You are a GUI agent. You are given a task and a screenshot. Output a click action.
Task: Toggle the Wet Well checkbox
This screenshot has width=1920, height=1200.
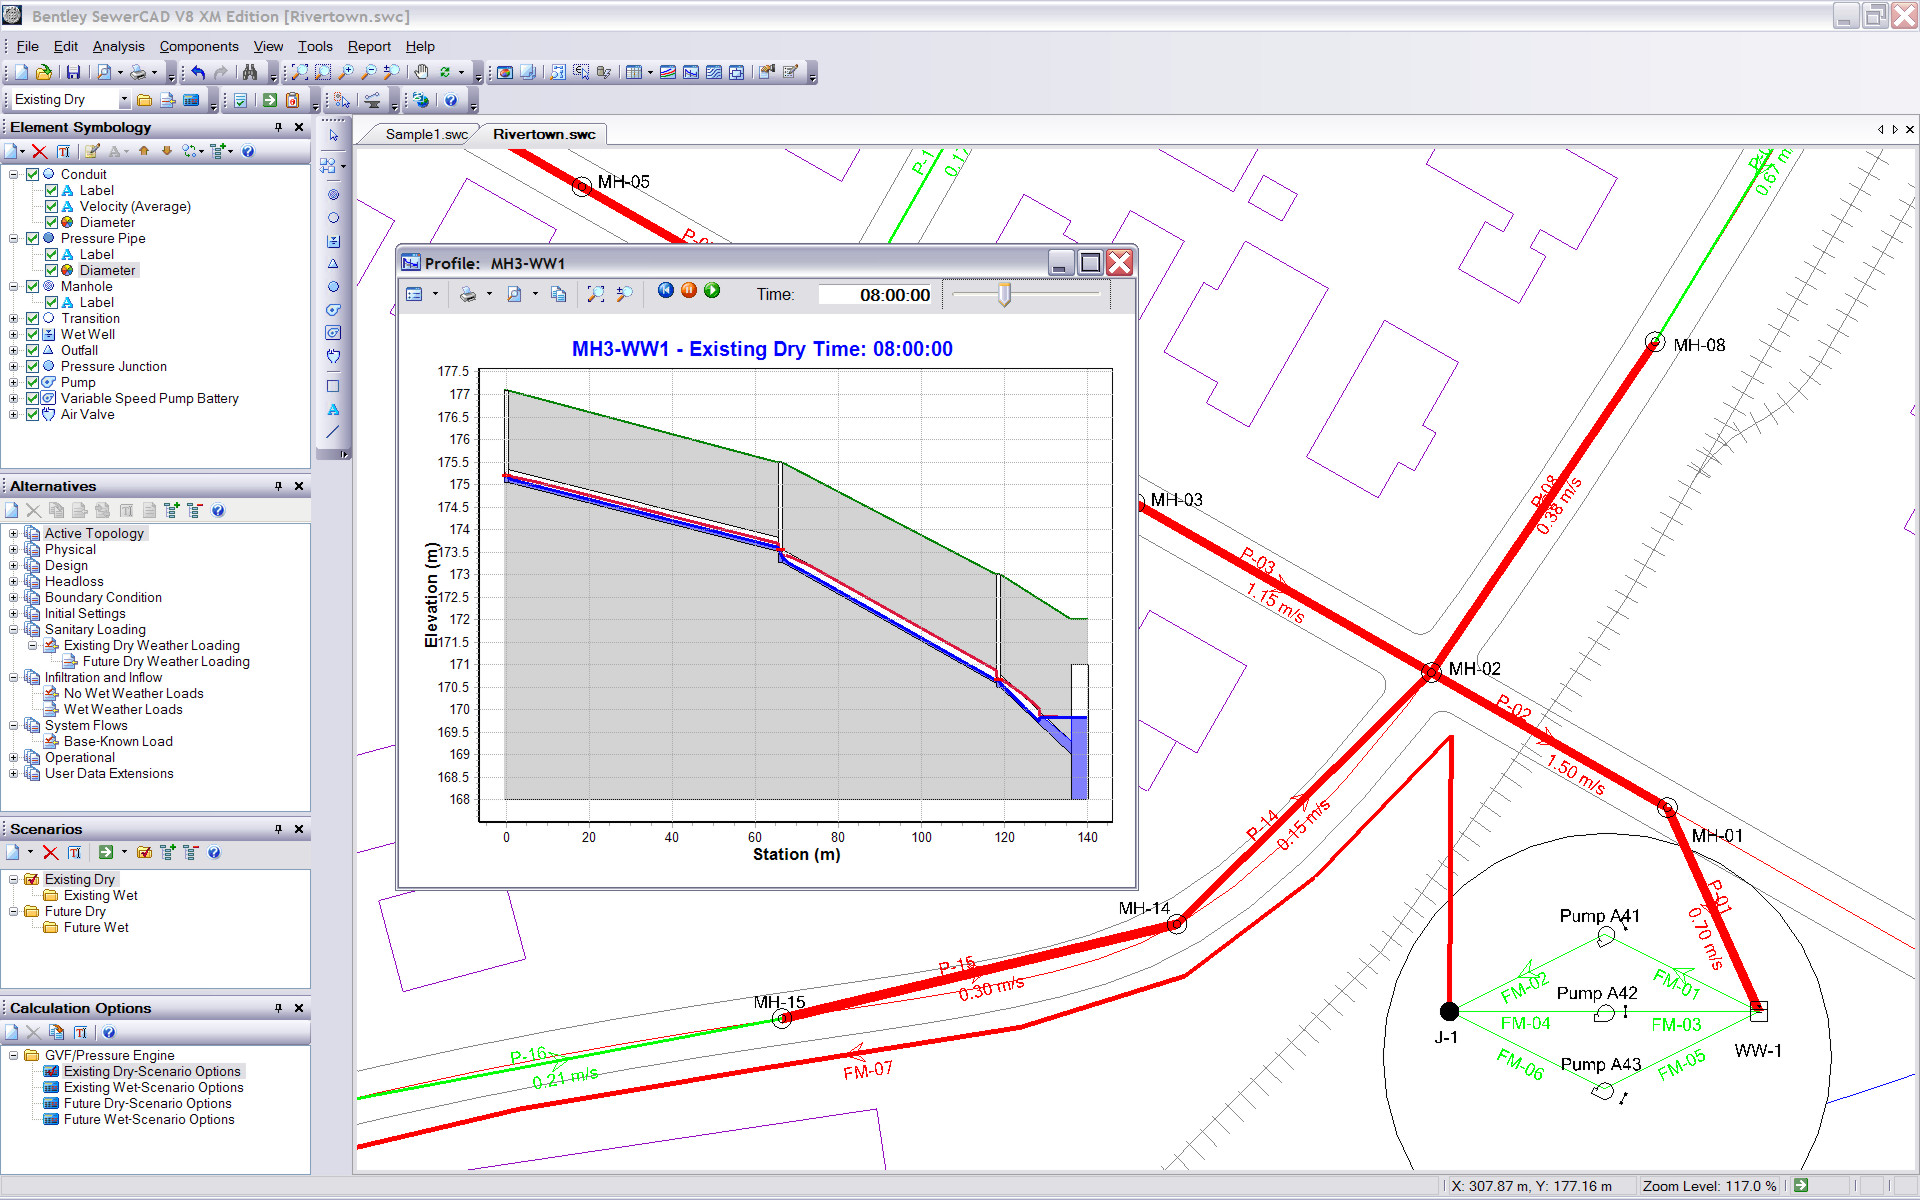(x=32, y=334)
